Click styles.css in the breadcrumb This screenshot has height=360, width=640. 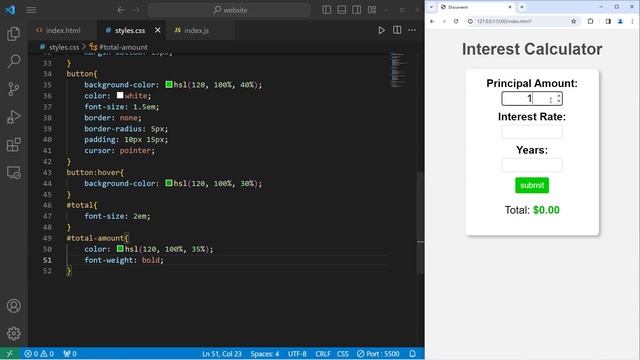coord(64,47)
